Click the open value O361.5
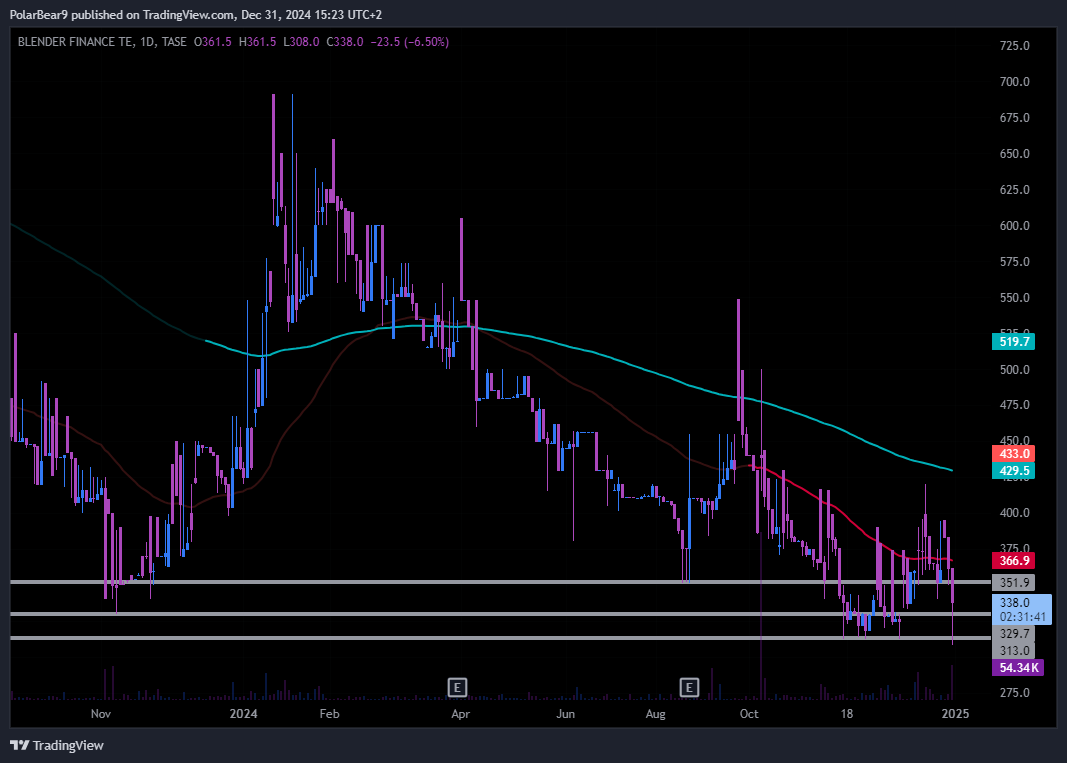 point(213,42)
